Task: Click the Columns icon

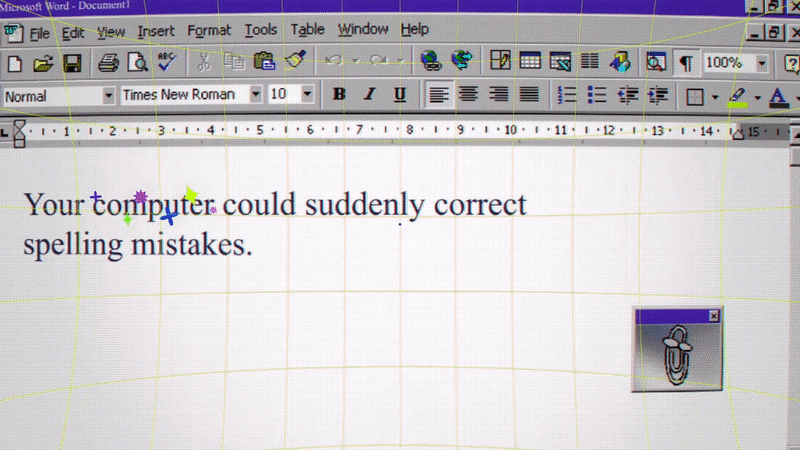Action: point(590,61)
